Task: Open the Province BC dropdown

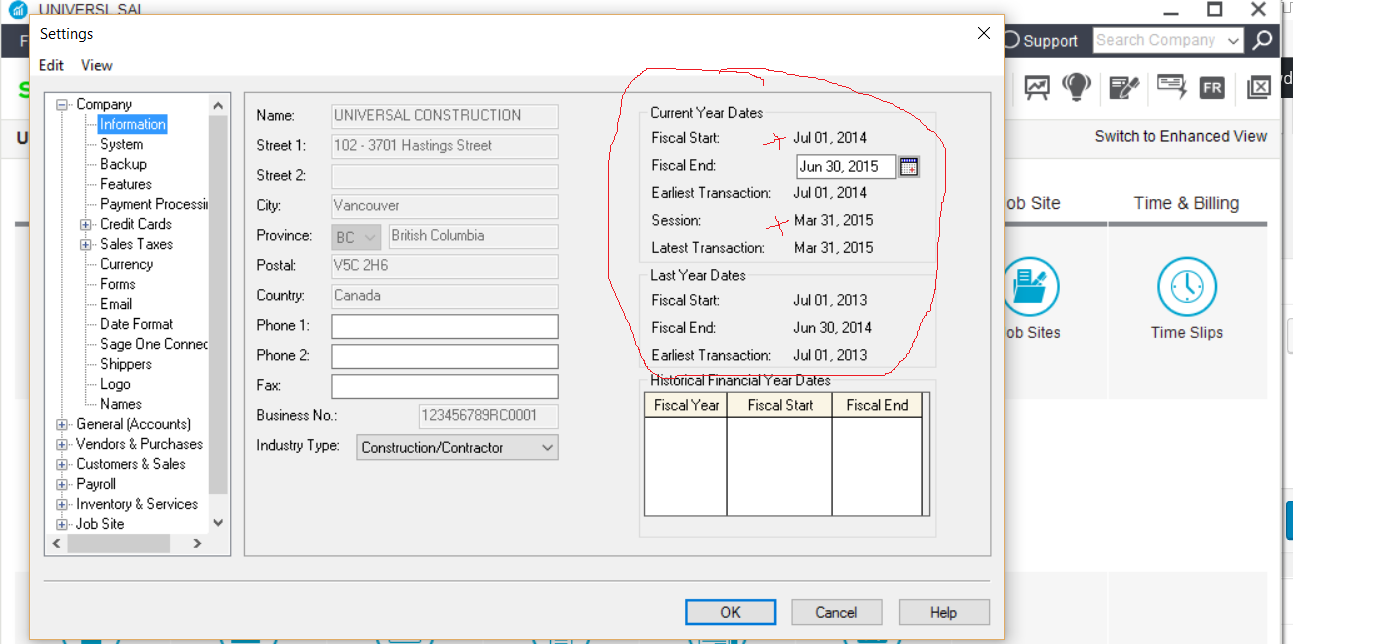Action: pyautogui.click(x=356, y=236)
